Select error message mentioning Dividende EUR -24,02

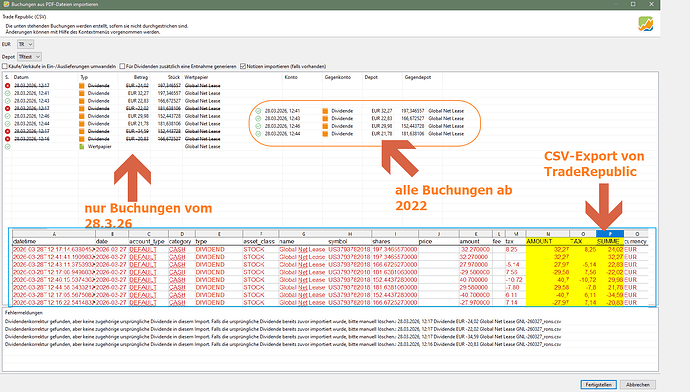tap(283, 321)
